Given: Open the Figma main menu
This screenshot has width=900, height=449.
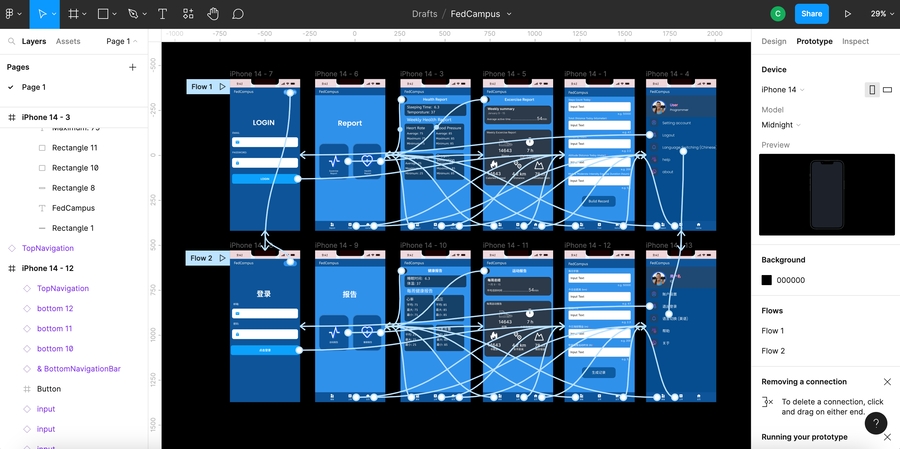Looking at the screenshot, I should [12, 14].
